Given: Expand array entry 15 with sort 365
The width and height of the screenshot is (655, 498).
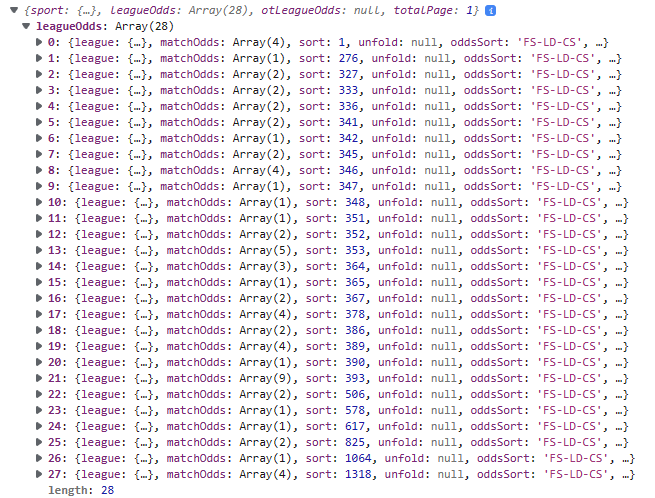Looking at the screenshot, I should click(39, 282).
